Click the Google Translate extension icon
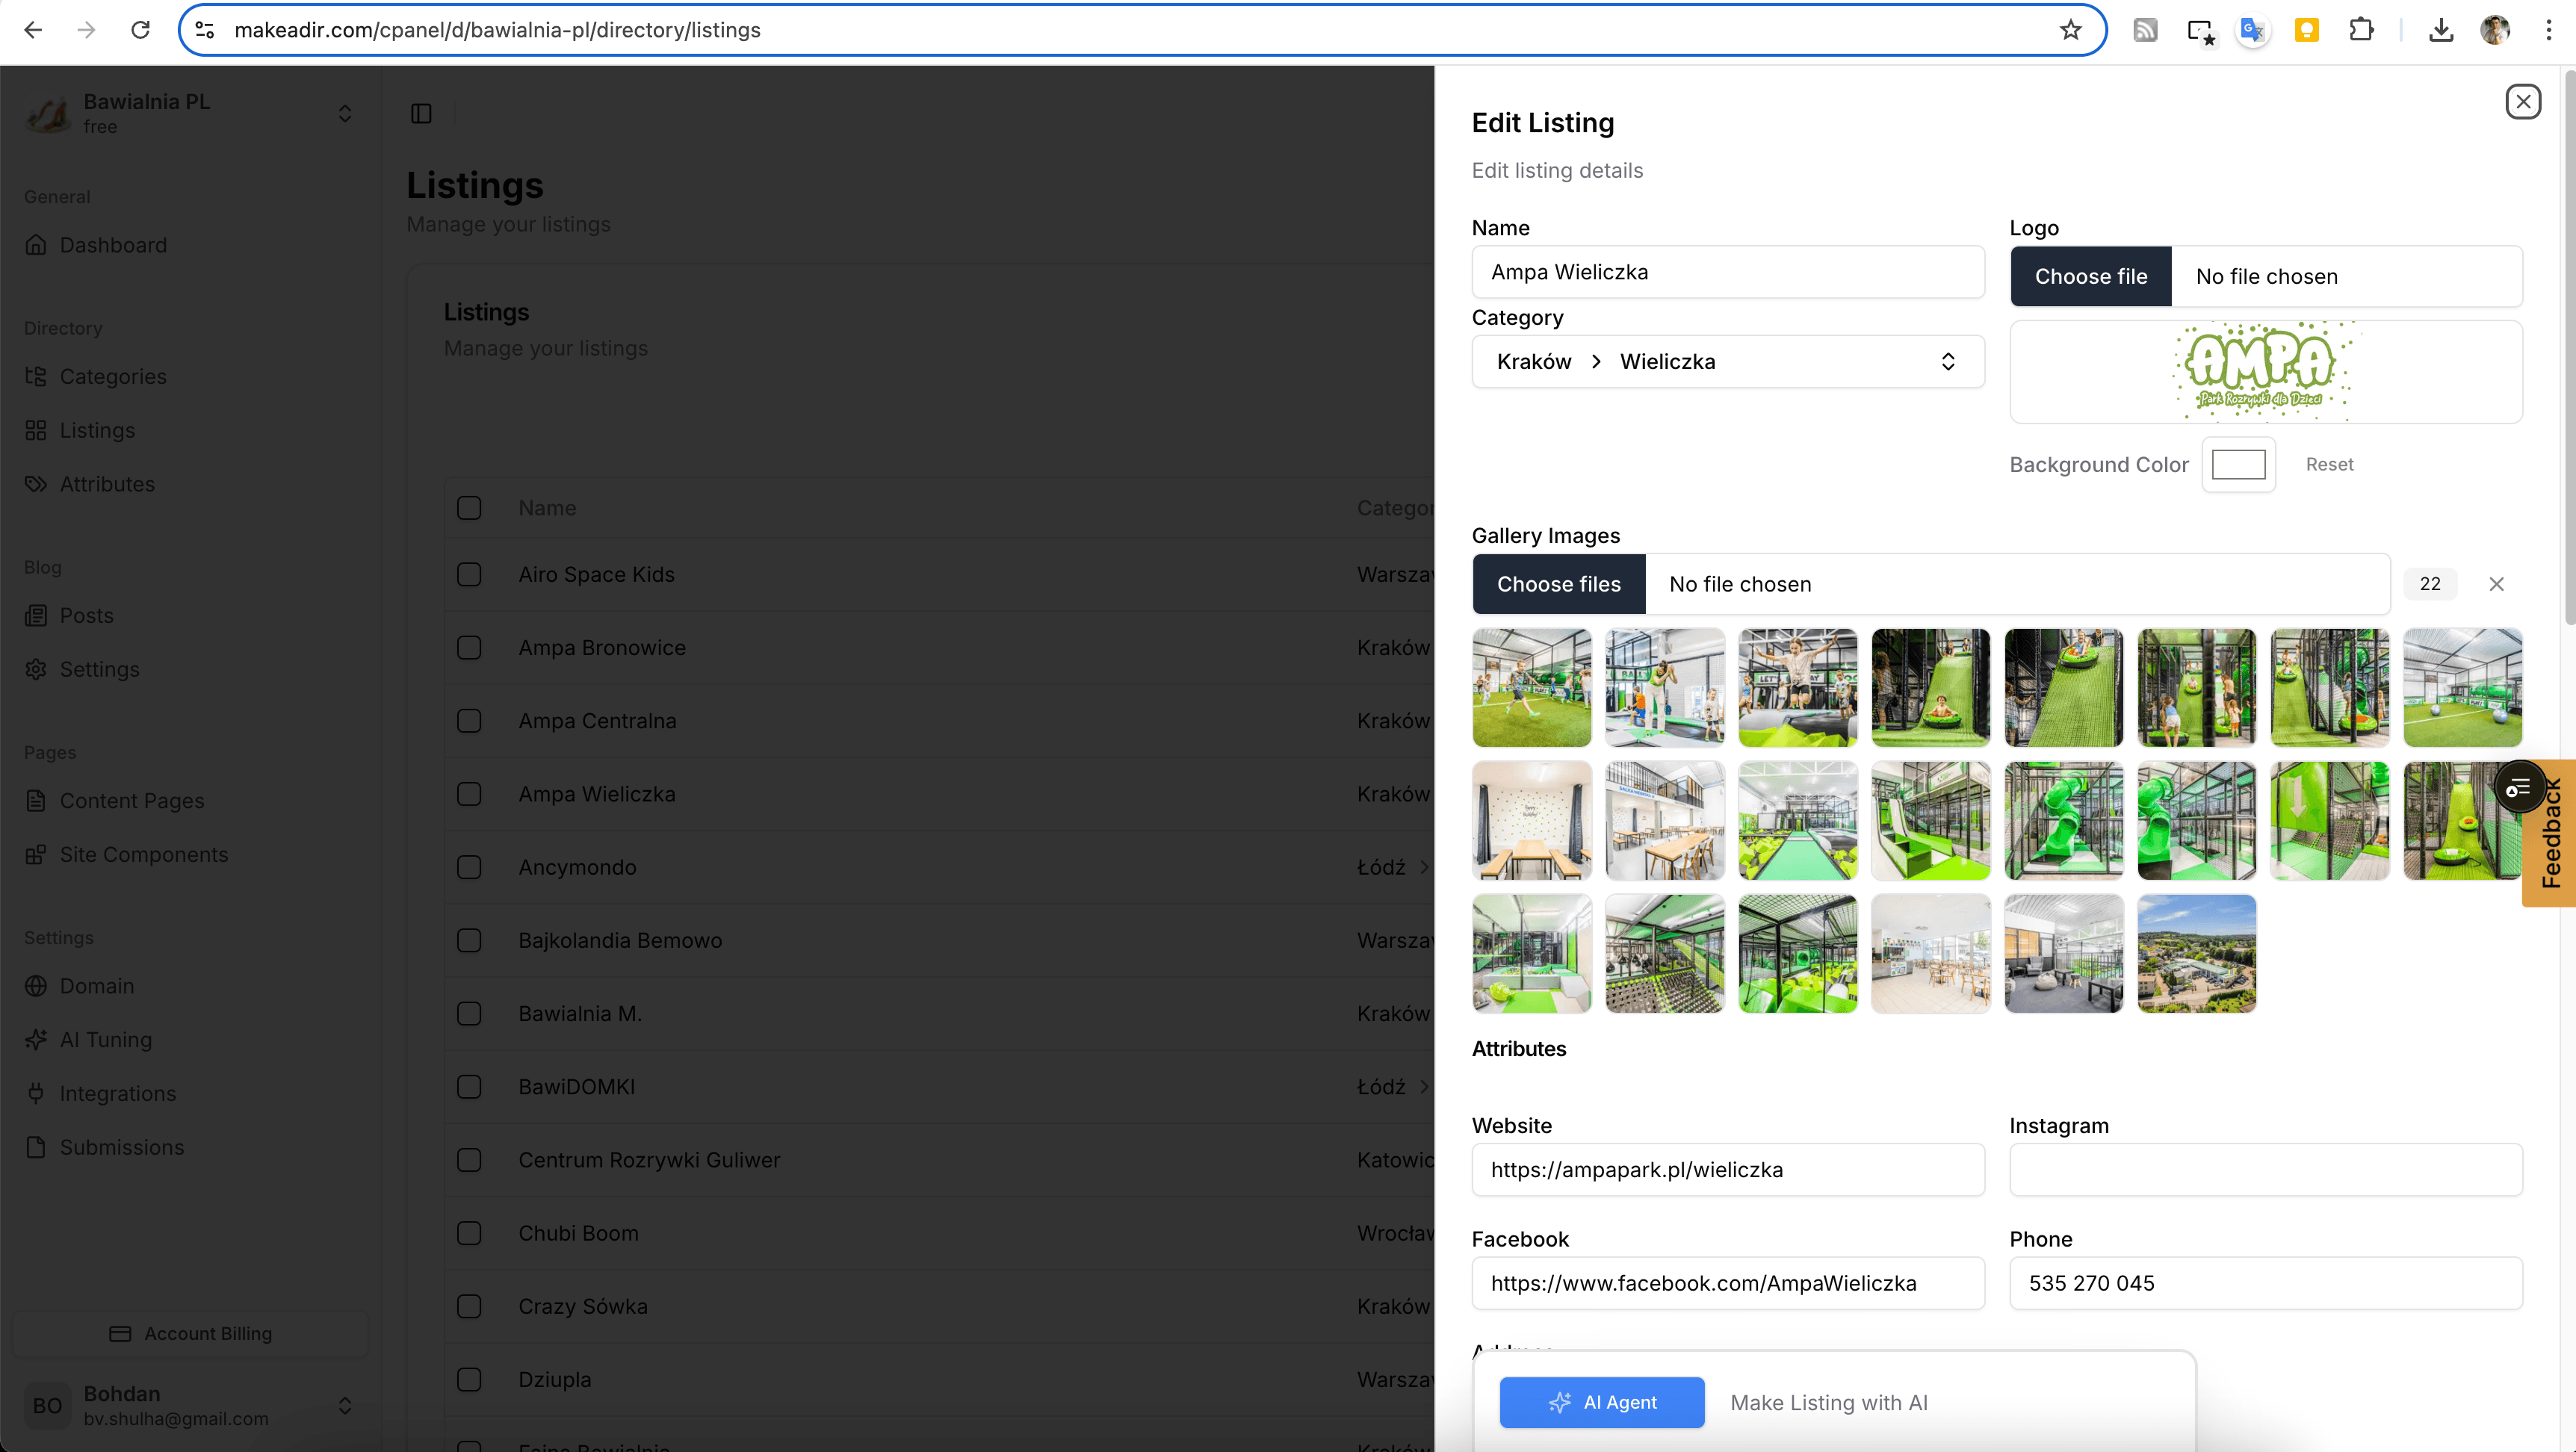Viewport: 2576px width, 1452px height. point(2252,30)
